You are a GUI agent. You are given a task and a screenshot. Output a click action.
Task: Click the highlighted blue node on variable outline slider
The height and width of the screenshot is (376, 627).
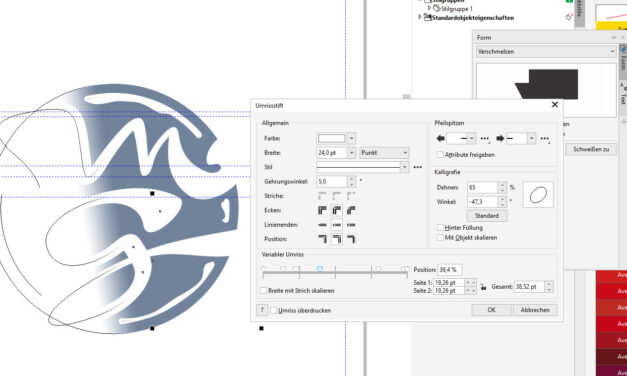tap(319, 270)
